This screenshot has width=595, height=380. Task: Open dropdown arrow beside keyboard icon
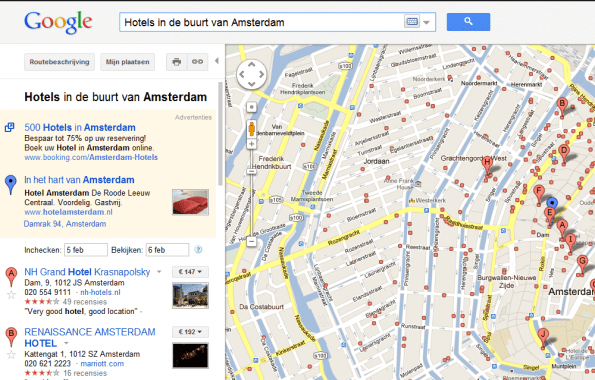coord(427,22)
